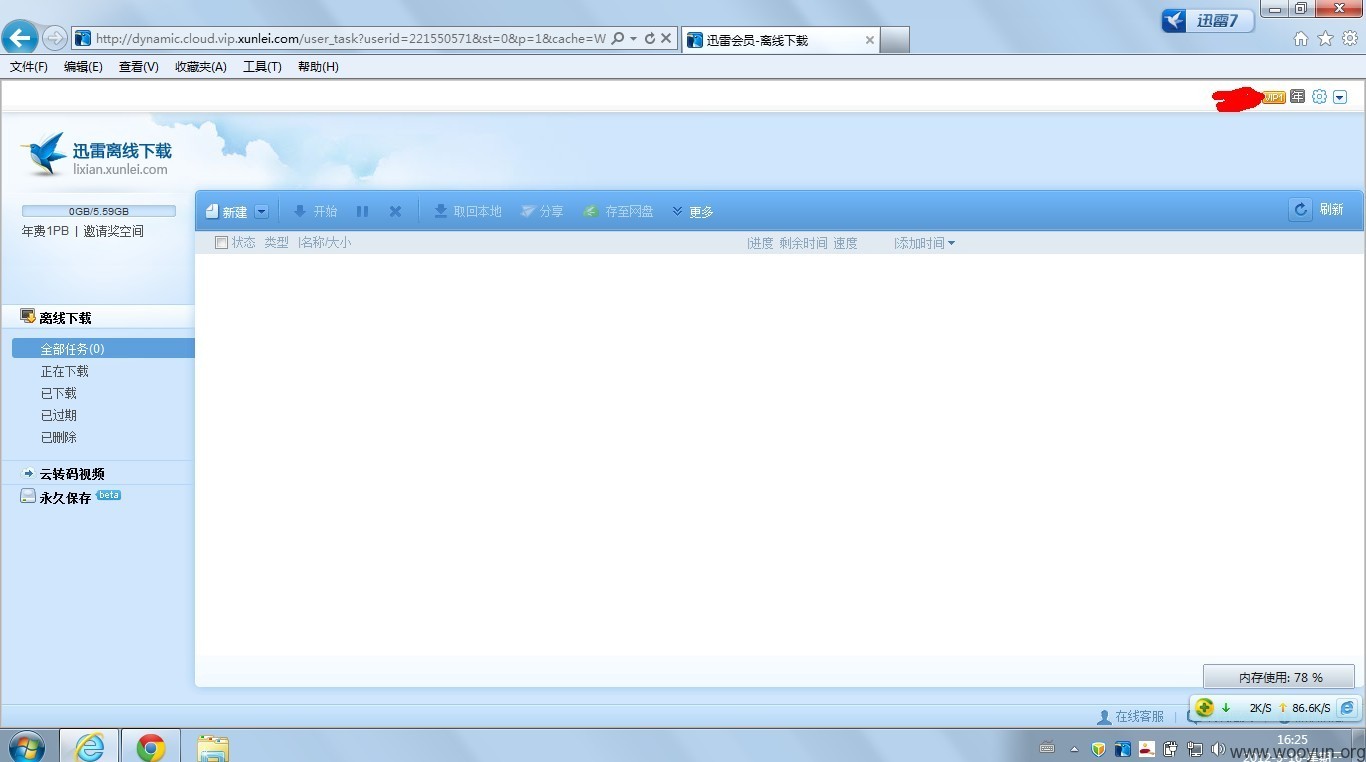The width and height of the screenshot is (1366, 762).
Task: Go back with the browser back arrow
Action: point(19,38)
